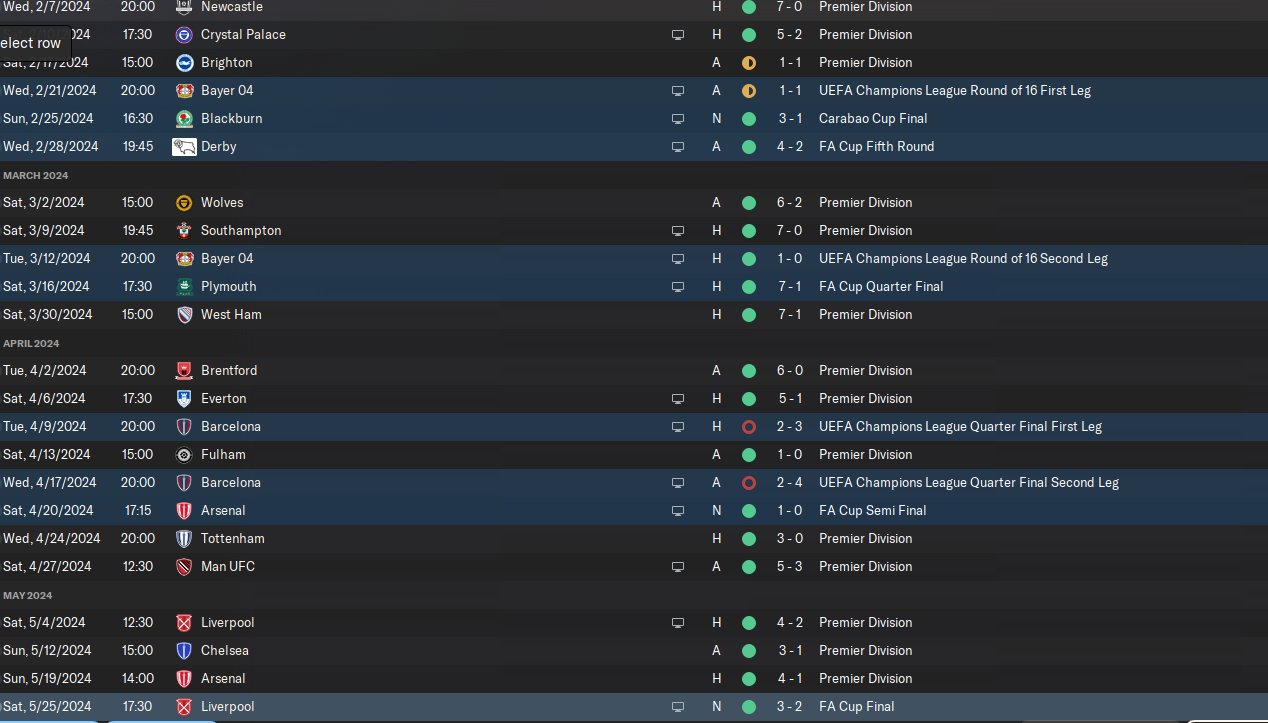Open the Blackburn team link
Screen dimensions: 1268x723
(231, 118)
